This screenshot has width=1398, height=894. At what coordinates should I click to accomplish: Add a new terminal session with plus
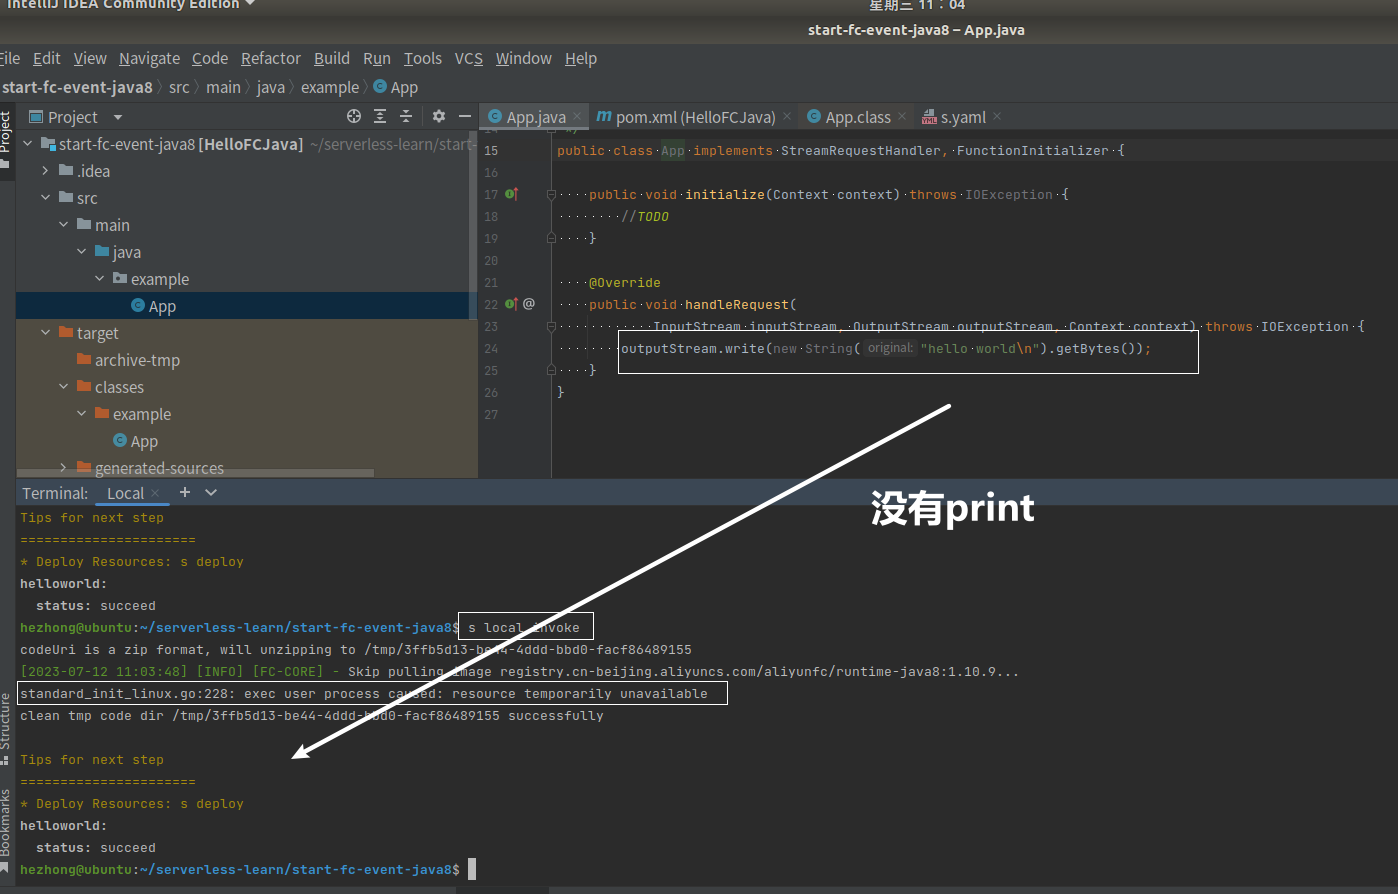[185, 492]
